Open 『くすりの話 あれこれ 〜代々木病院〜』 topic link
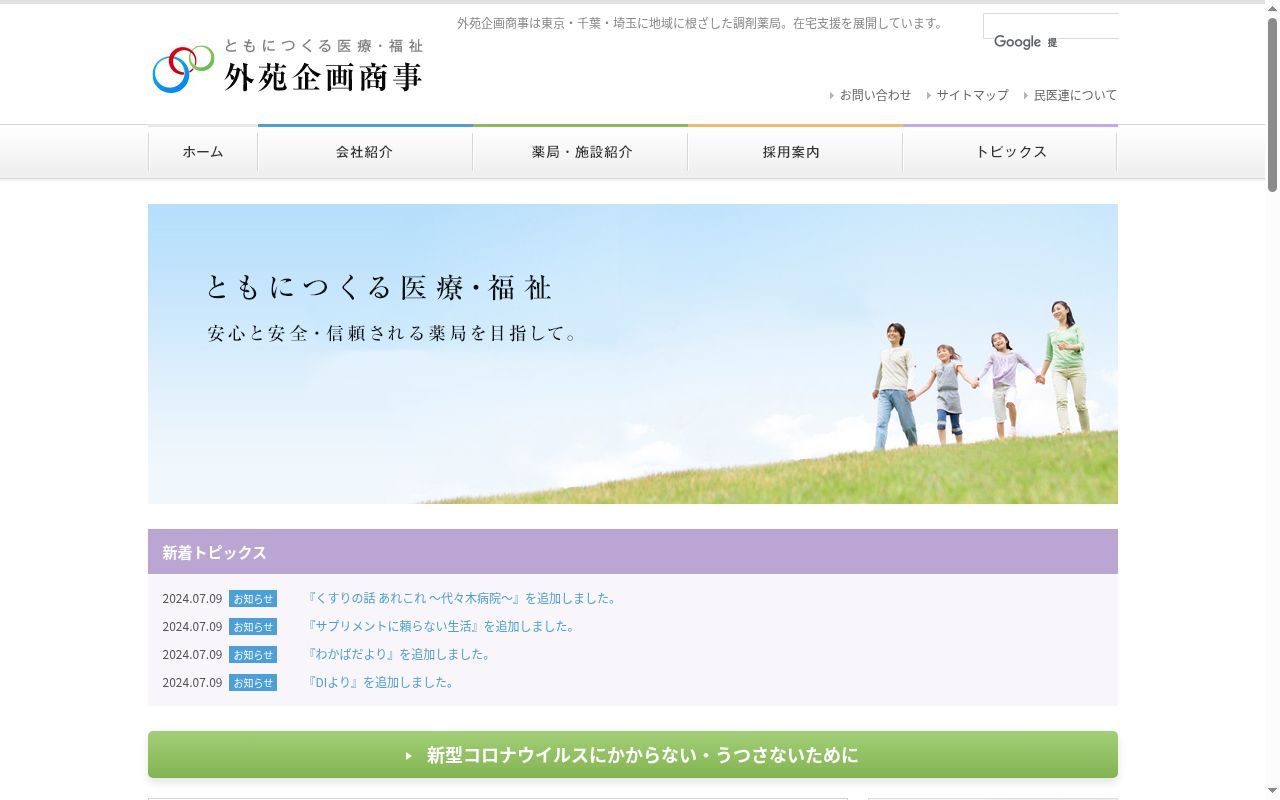 coord(464,598)
